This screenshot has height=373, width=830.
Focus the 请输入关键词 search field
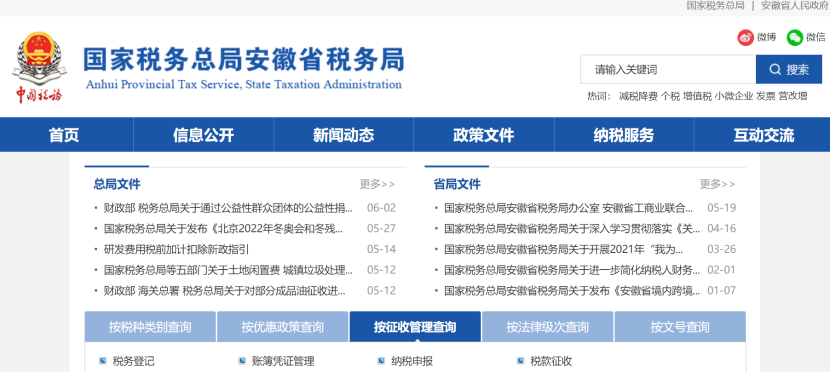[668, 69]
